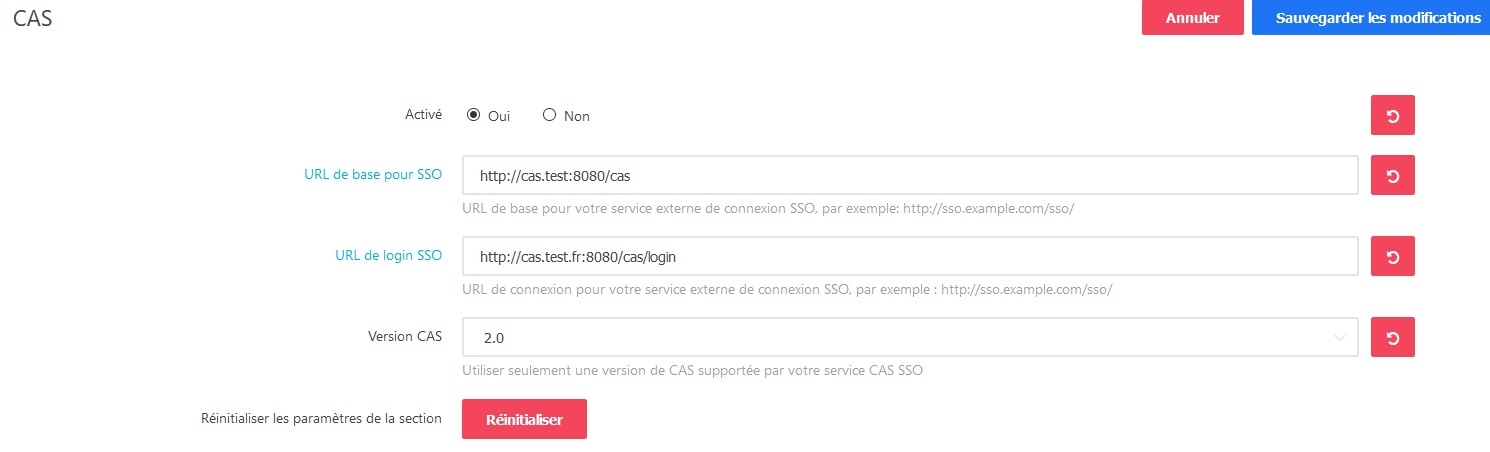Viewport: 1490px width, 452px height.
Task: Click the CAS section heading
Action: (33, 18)
